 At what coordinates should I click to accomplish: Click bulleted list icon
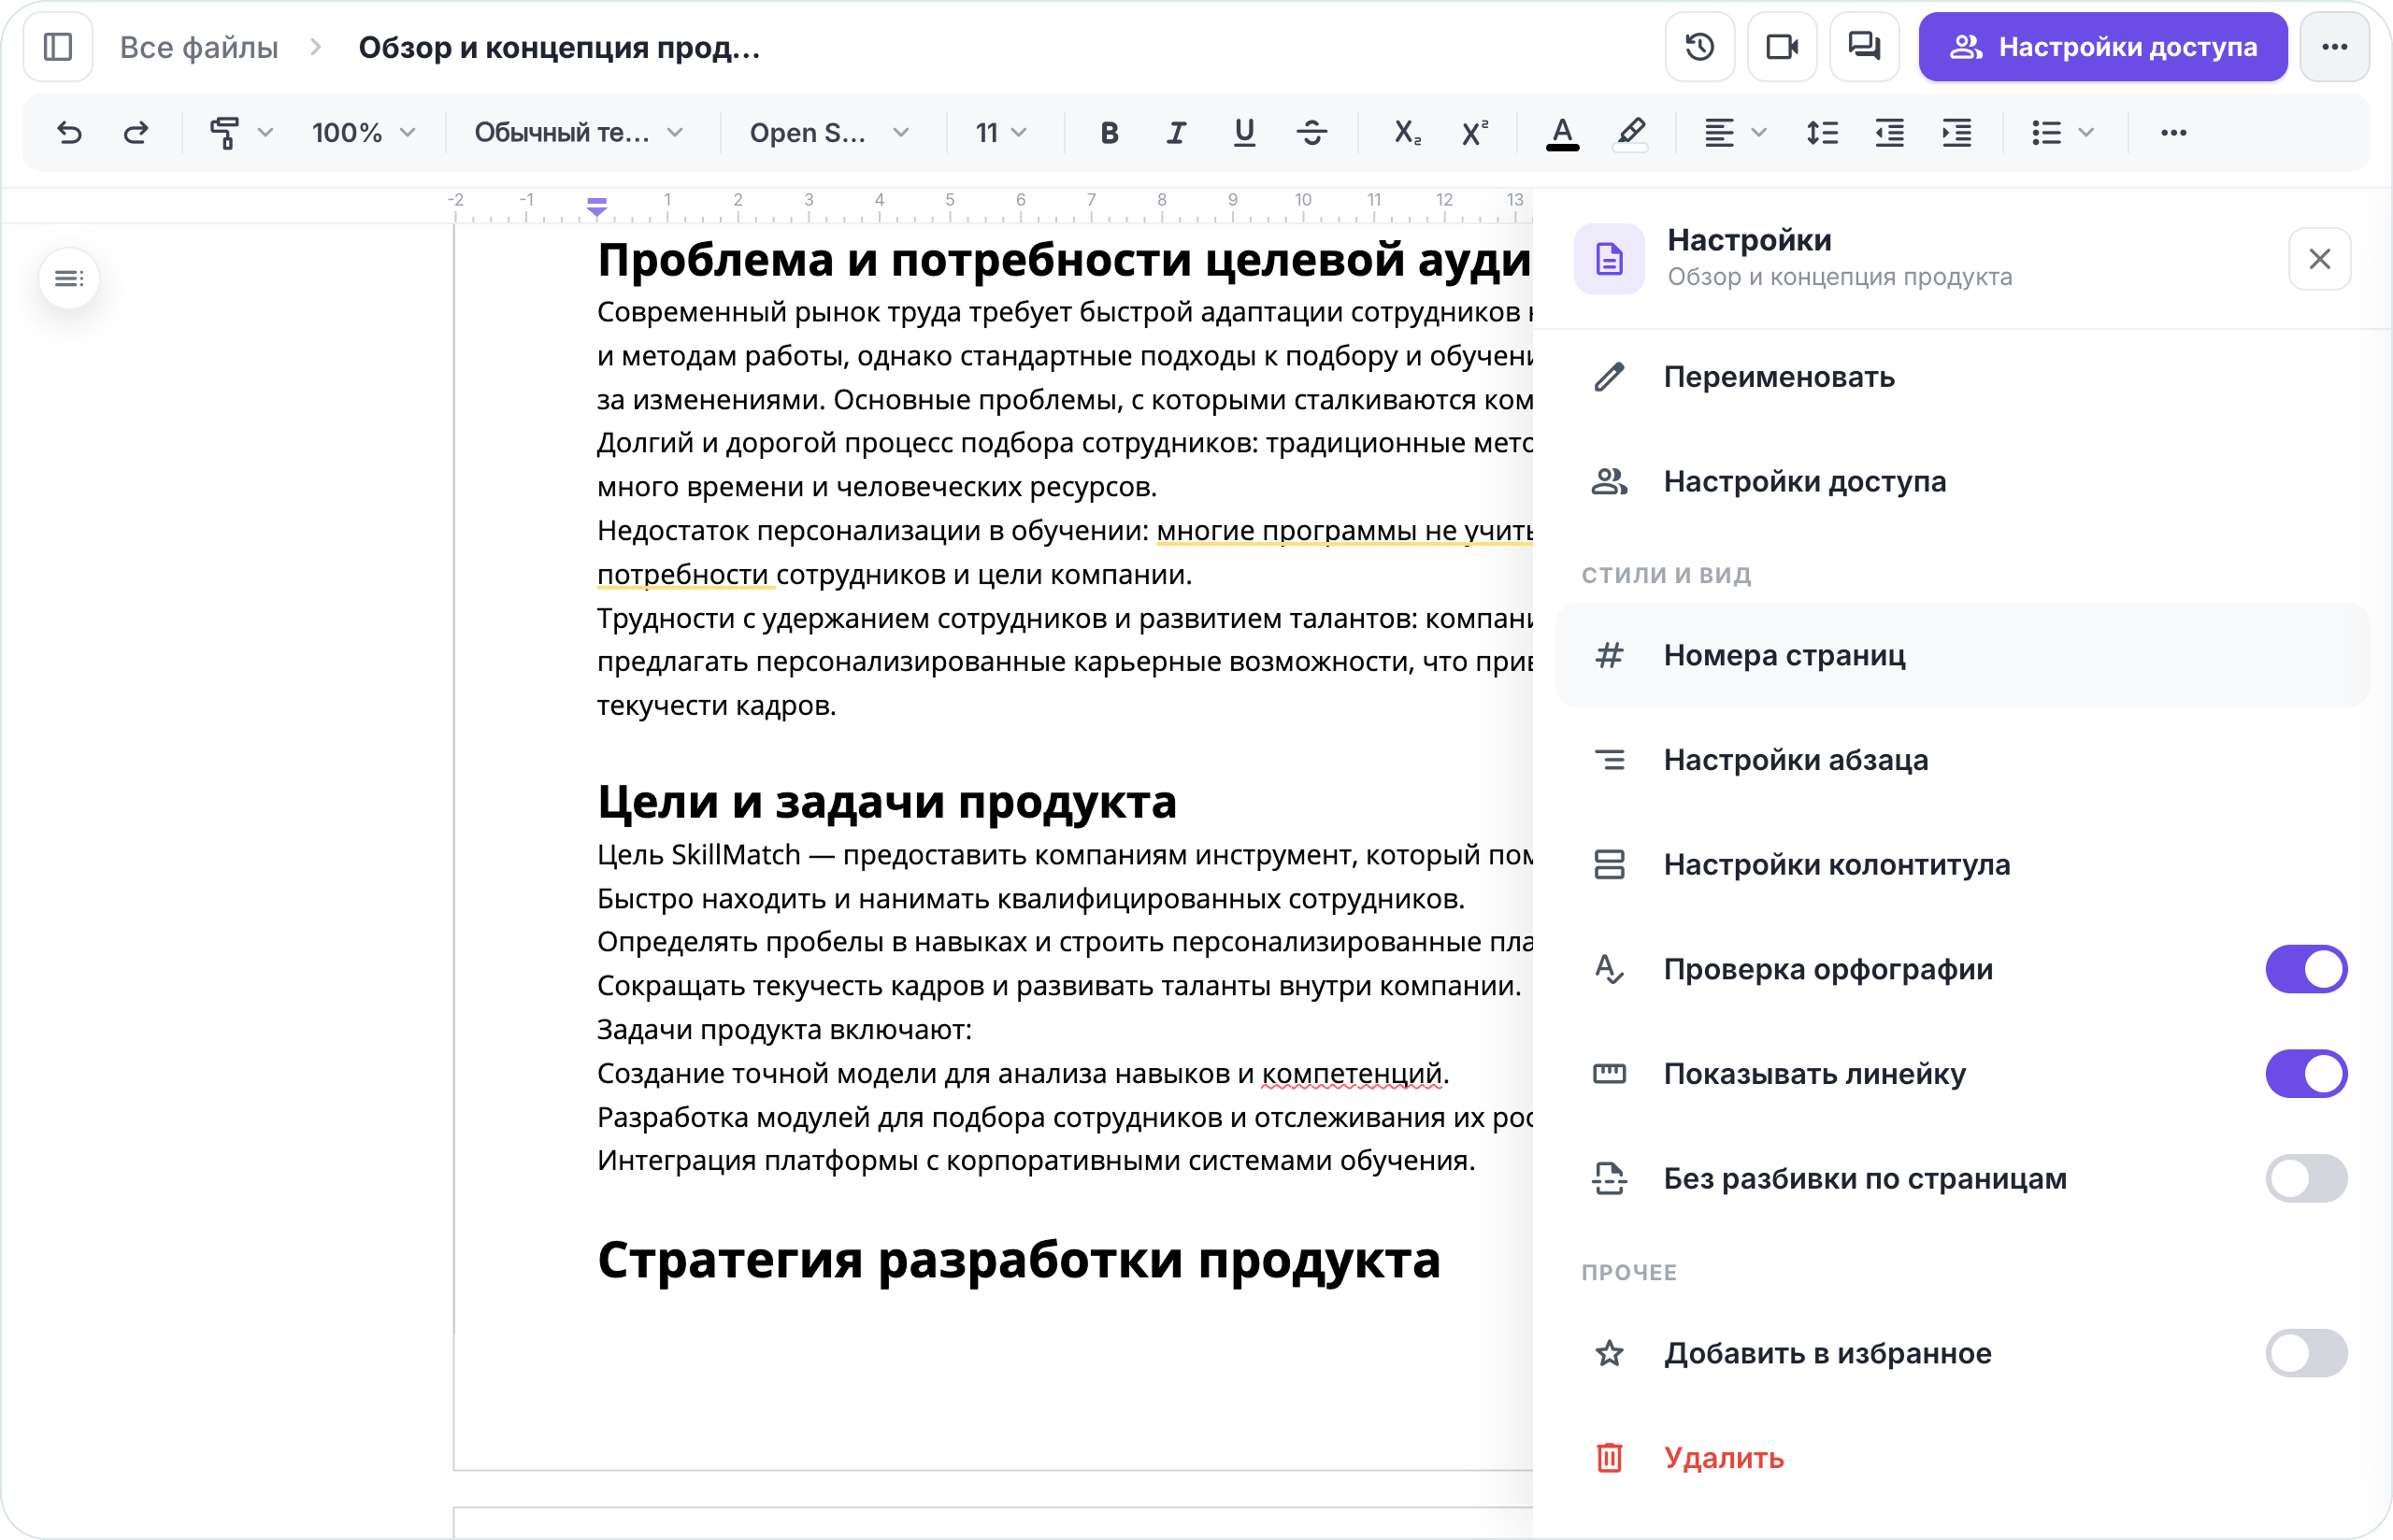(2046, 132)
